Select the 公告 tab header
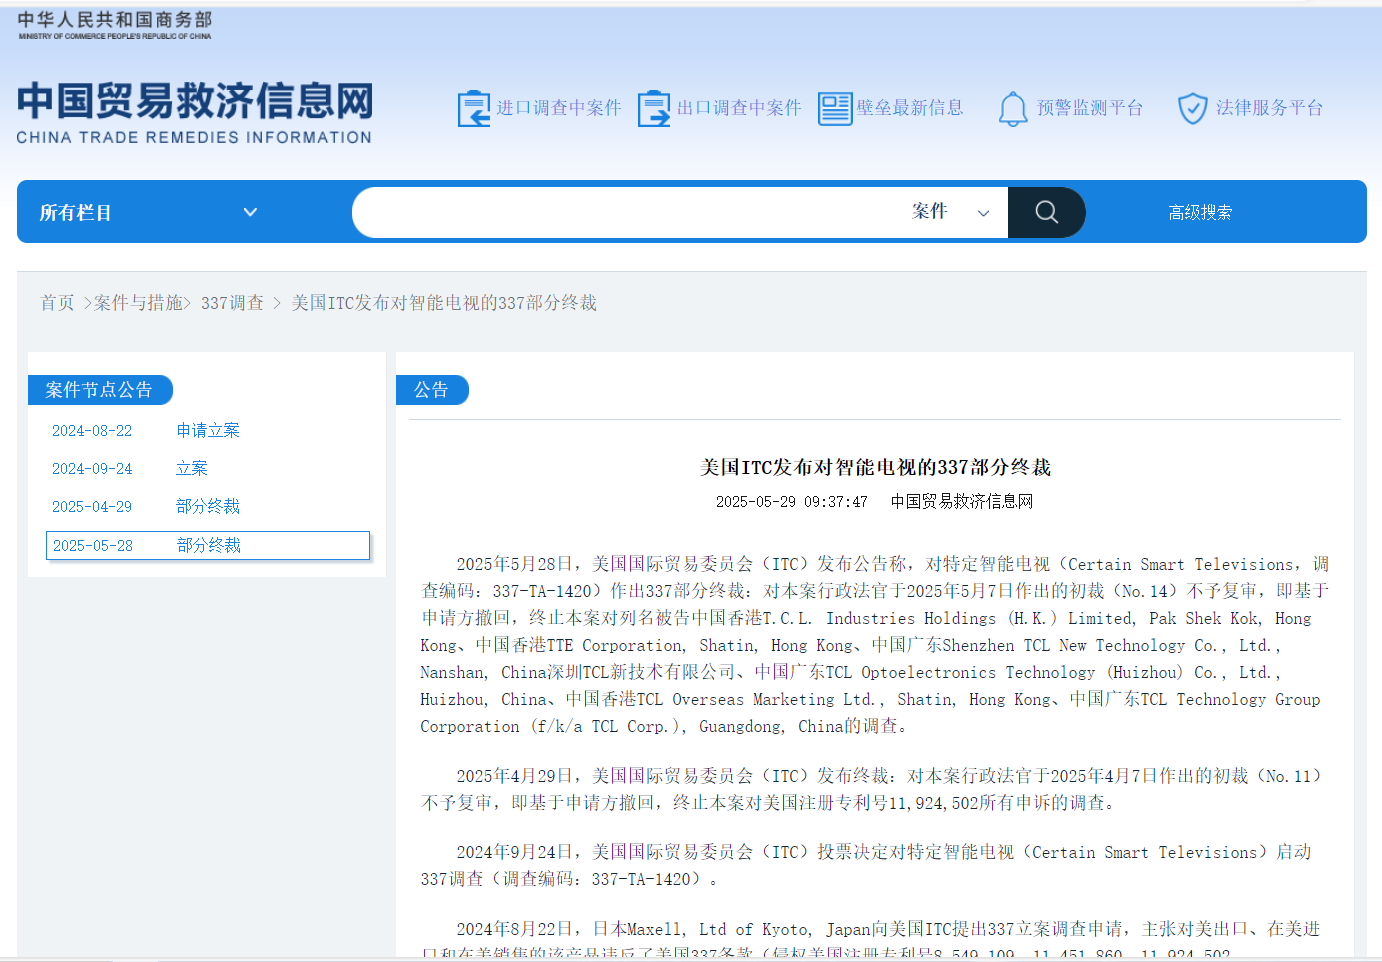The image size is (1382, 962). click(432, 390)
